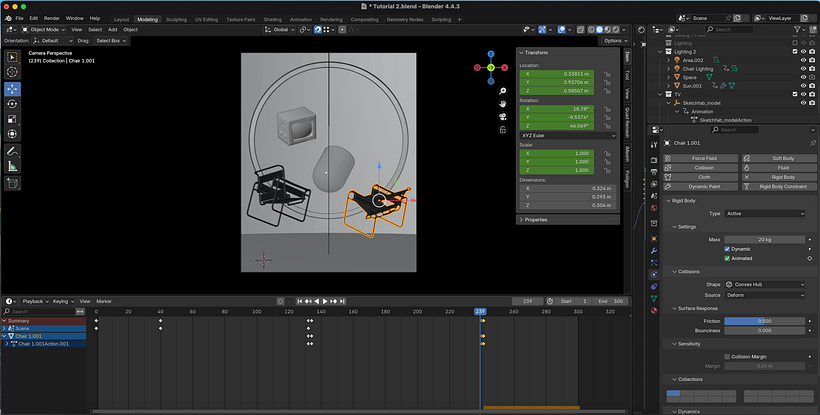
Task: Switch to the Shading workspace tab
Action: click(272, 19)
